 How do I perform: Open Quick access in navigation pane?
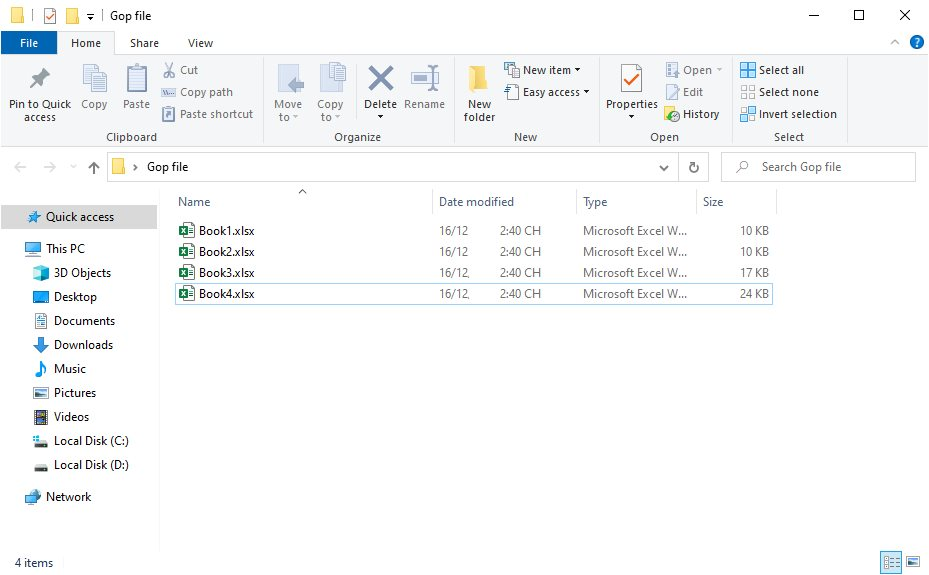79,217
